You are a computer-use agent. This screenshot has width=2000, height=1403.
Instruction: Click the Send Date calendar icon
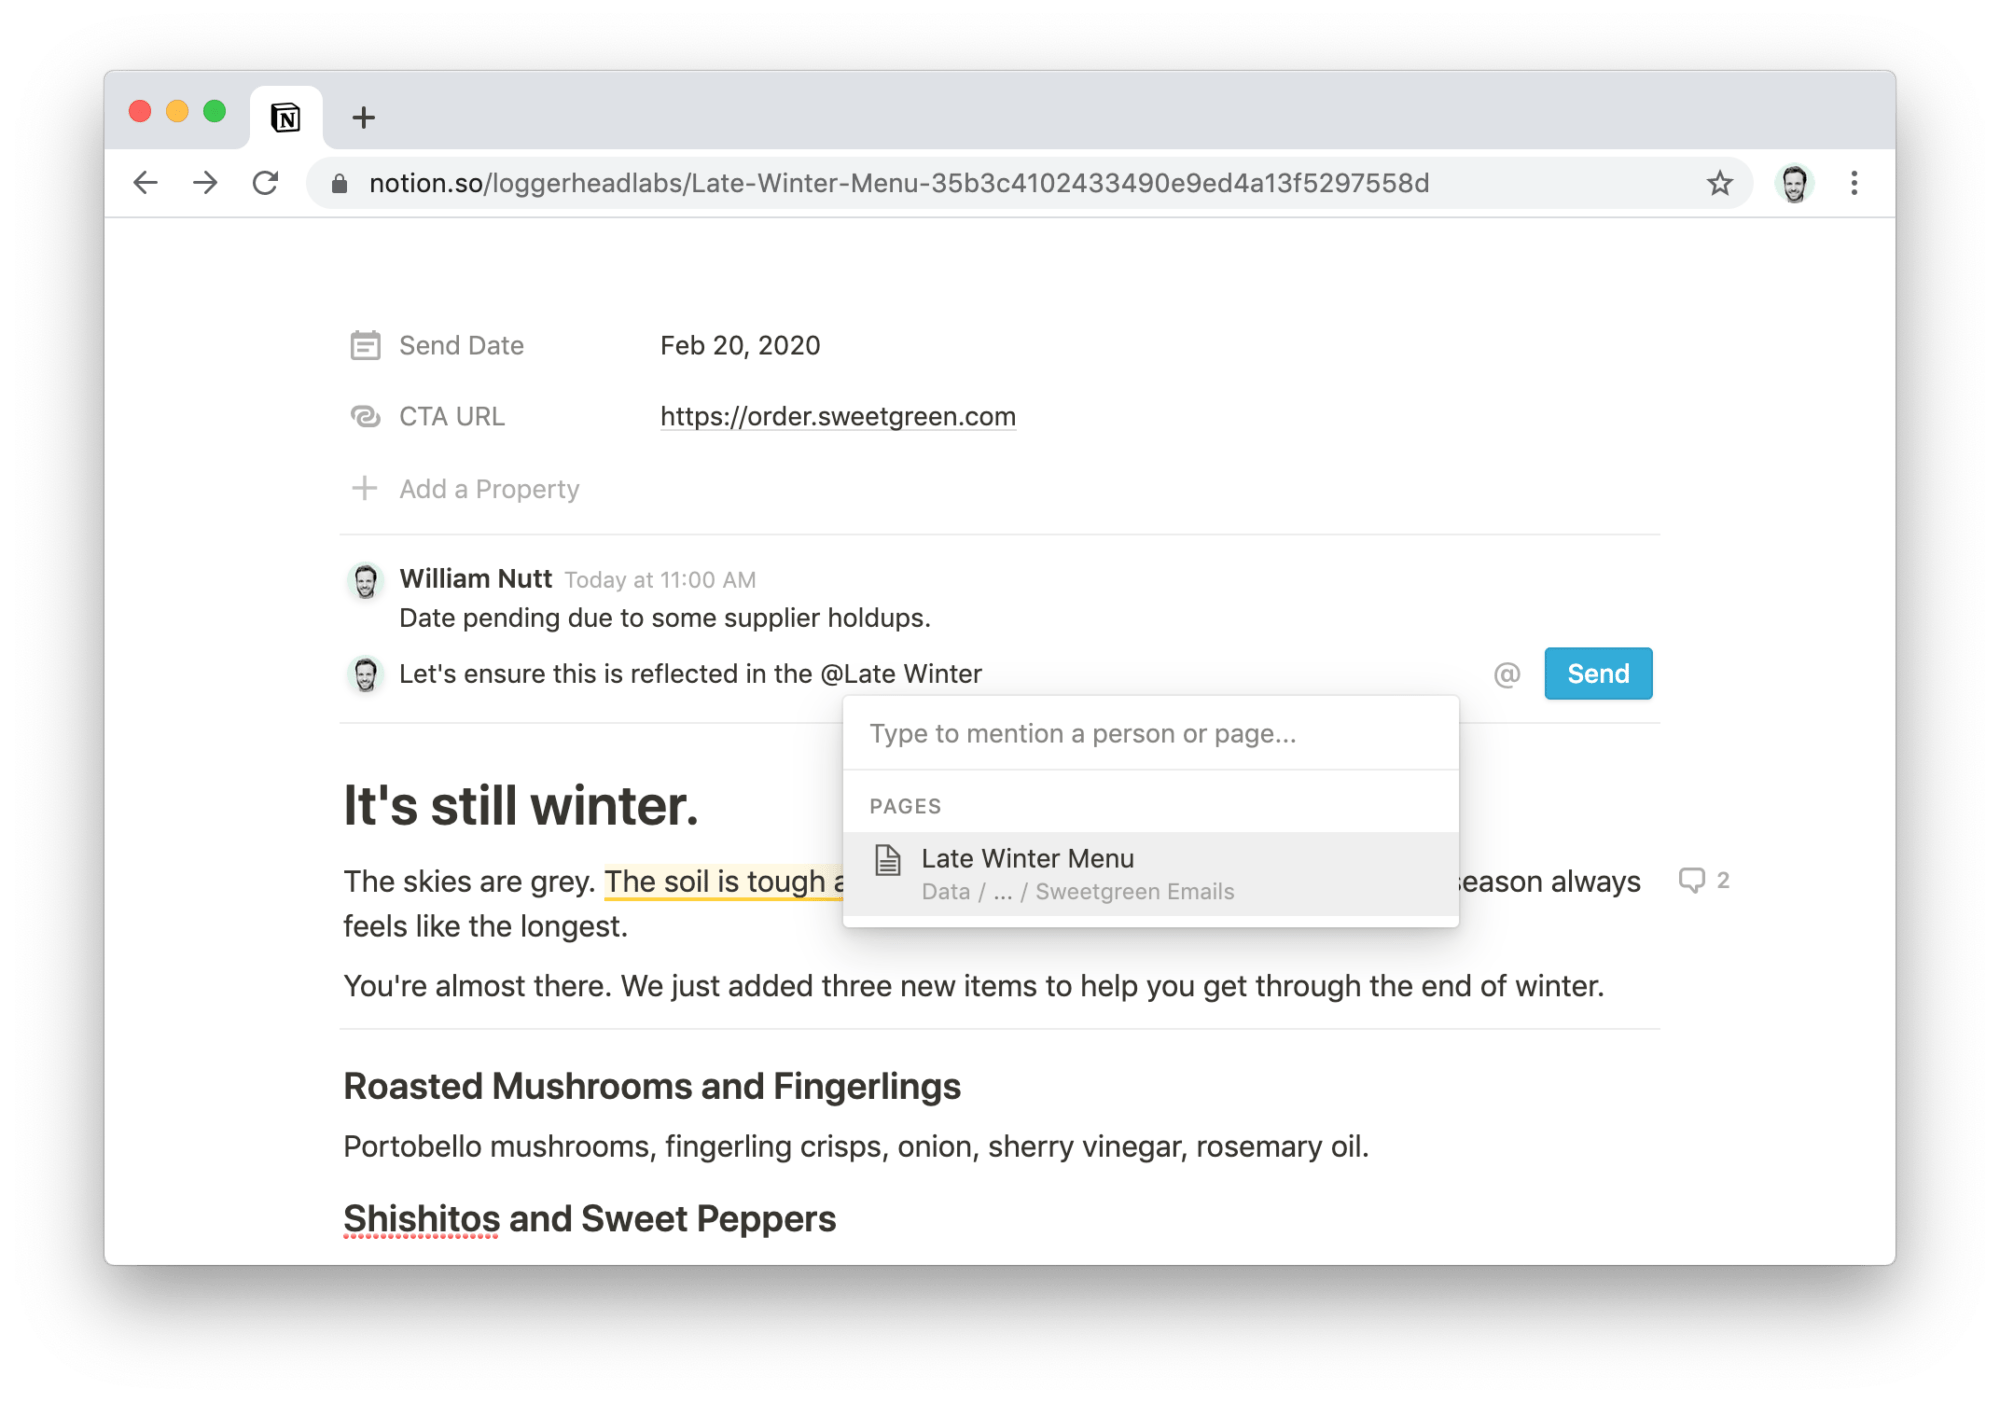366,345
